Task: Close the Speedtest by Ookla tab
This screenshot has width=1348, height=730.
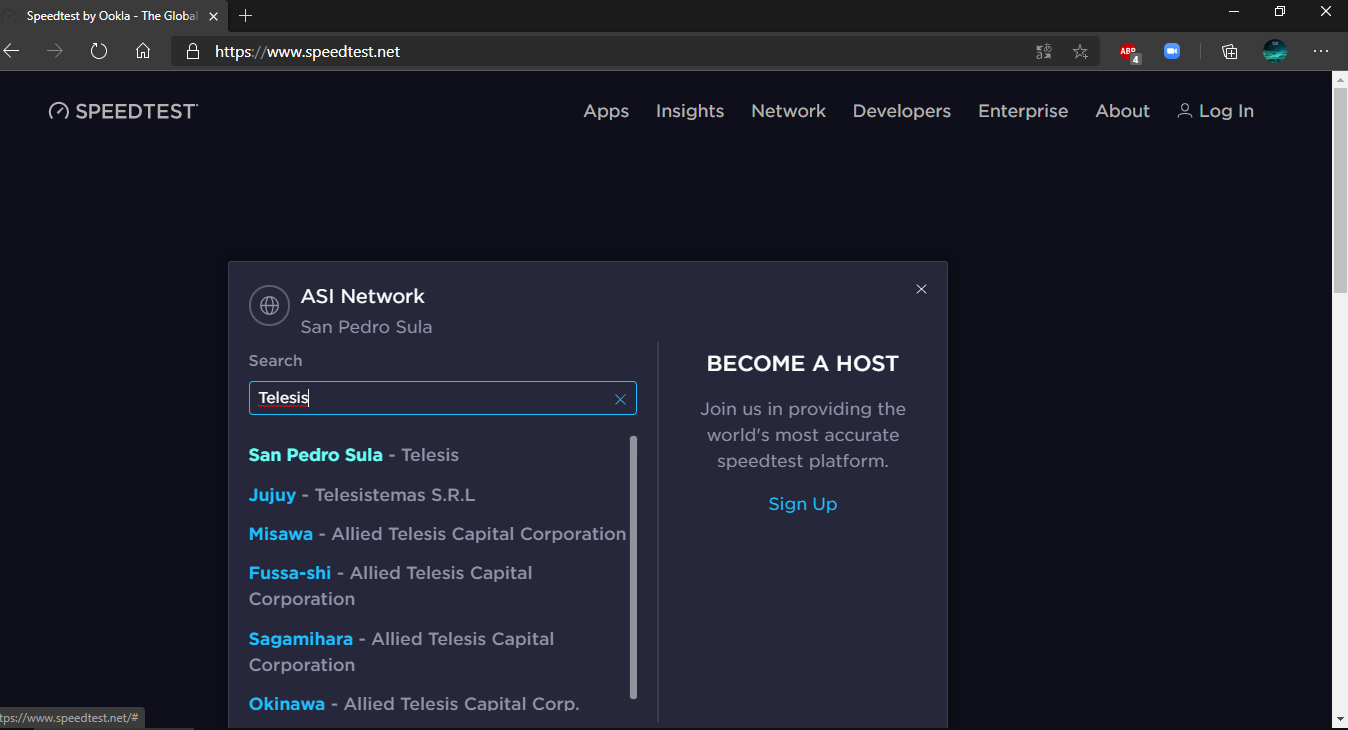Action: [x=213, y=16]
